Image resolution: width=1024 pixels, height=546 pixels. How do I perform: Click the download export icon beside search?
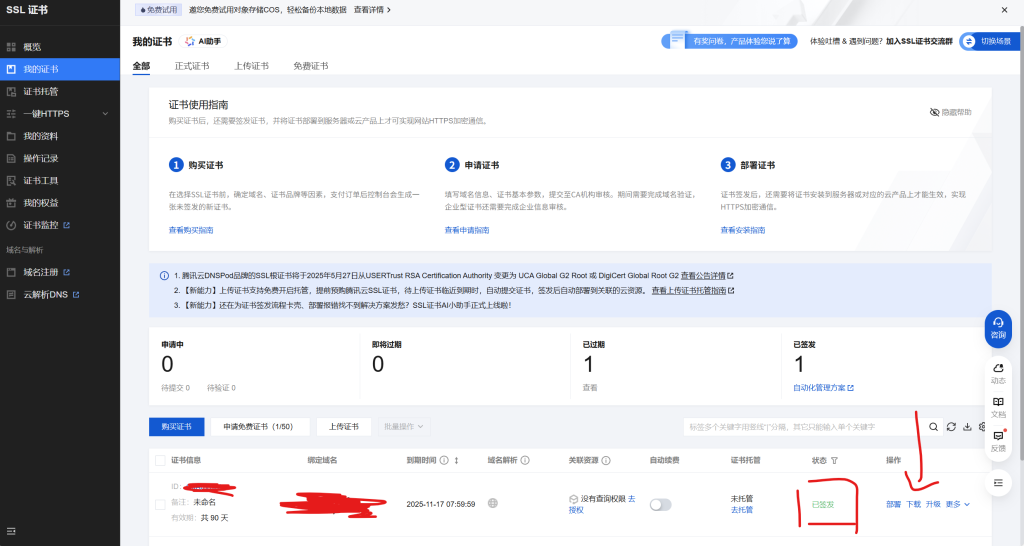click(x=967, y=426)
